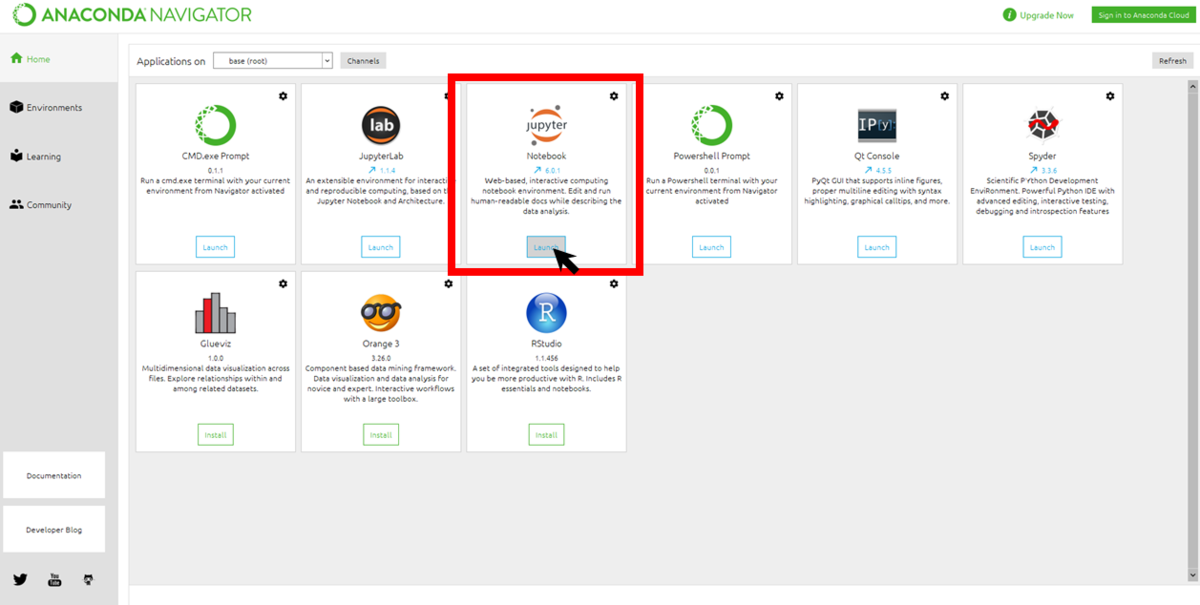Click the Powershell Prompt app icon
Viewport: 1200px width, 605px height.
[712, 125]
